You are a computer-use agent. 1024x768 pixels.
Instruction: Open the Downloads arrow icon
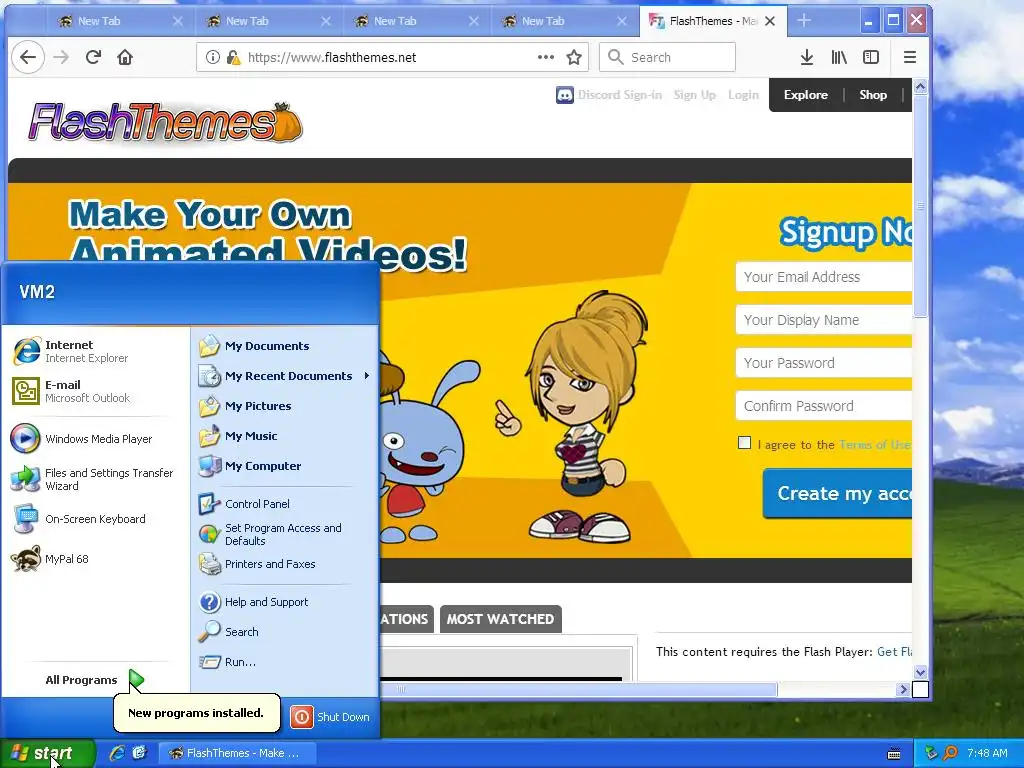pyautogui.click(x=807, y=57)
